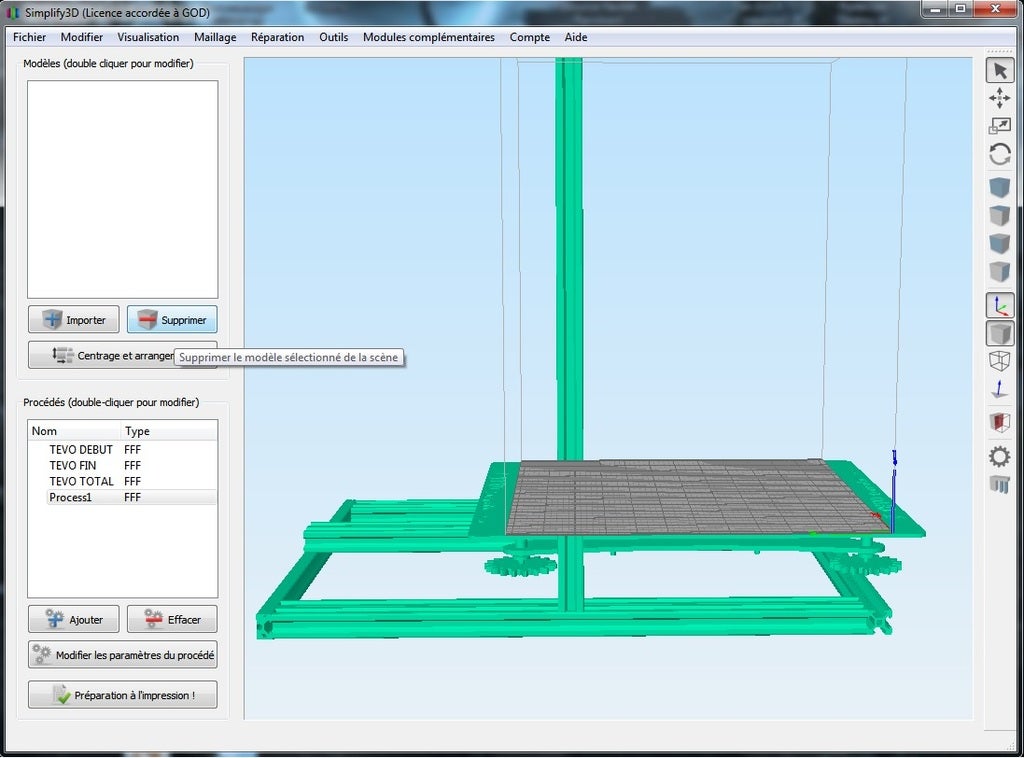1024x758 pixels.
Task: Open the Réparation menu
Action: point(277,37)
